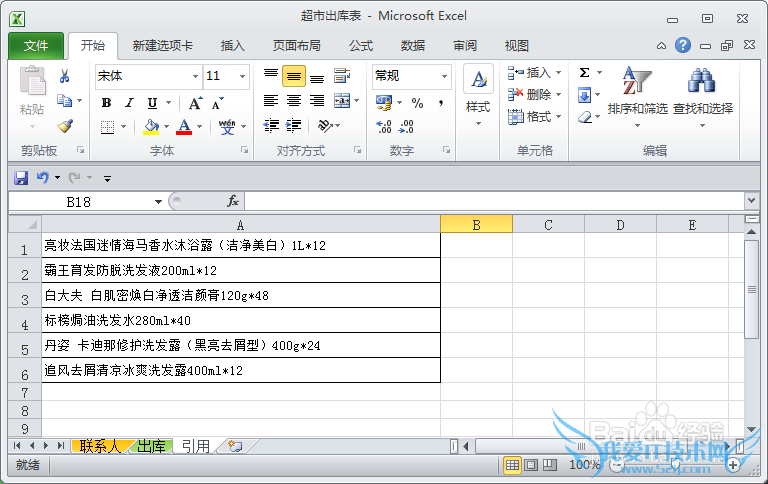Click 插入 insert cells button

click(x=534, y=73)
